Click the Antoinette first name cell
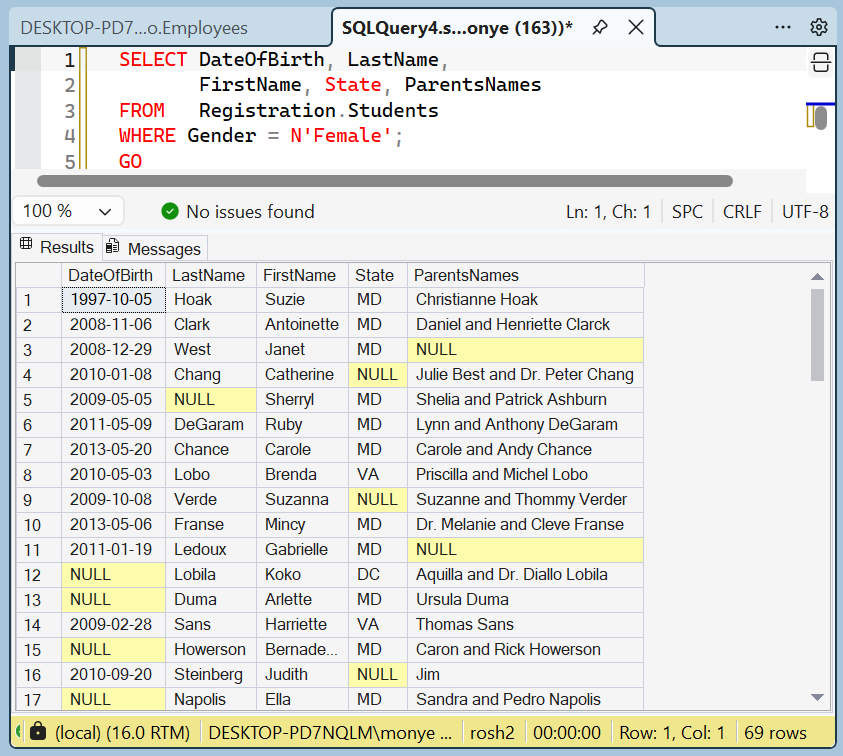Viewport: 843px width, 756px height. coord(302,325)
